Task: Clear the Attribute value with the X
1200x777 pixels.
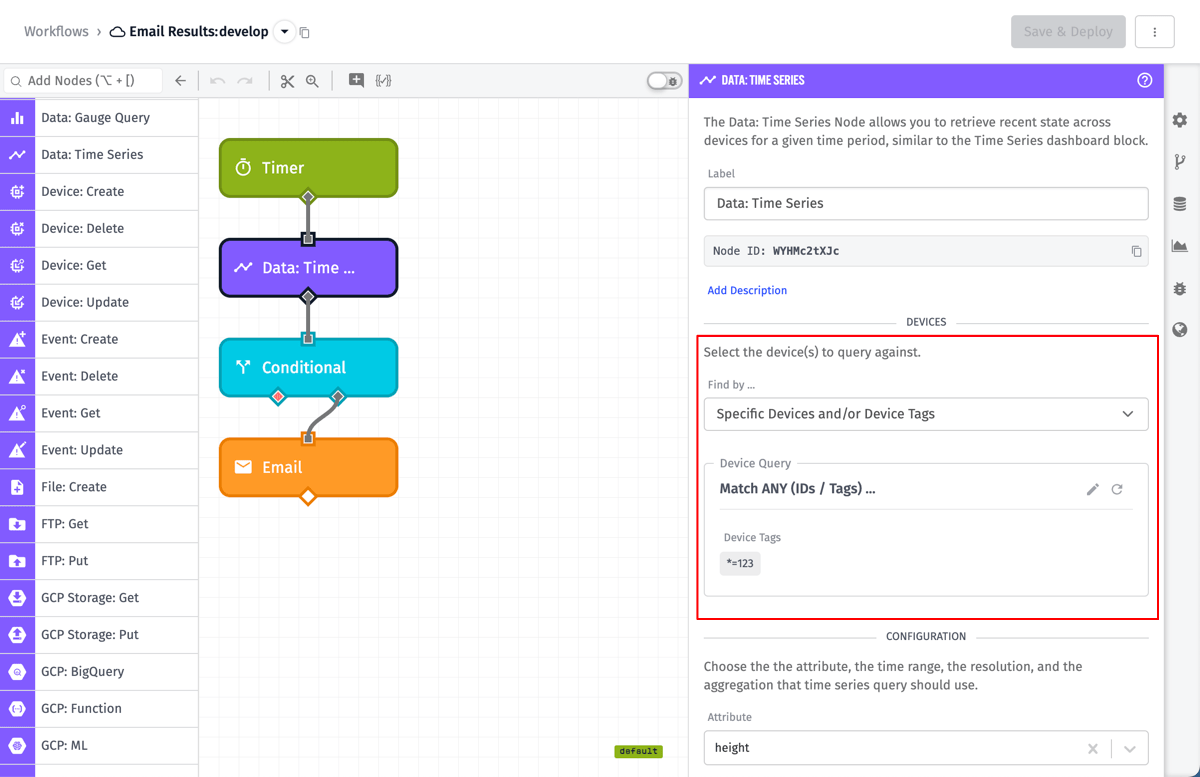Action: (x=1093, y=748)
